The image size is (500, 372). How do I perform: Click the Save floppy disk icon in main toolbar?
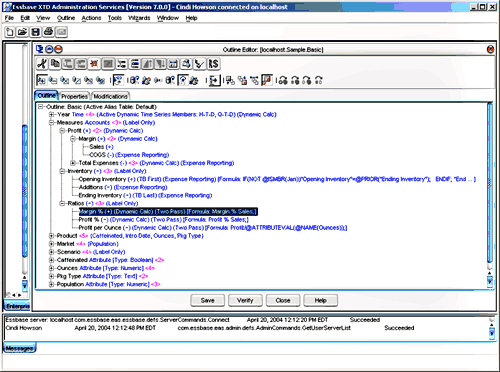click(36, 32)
